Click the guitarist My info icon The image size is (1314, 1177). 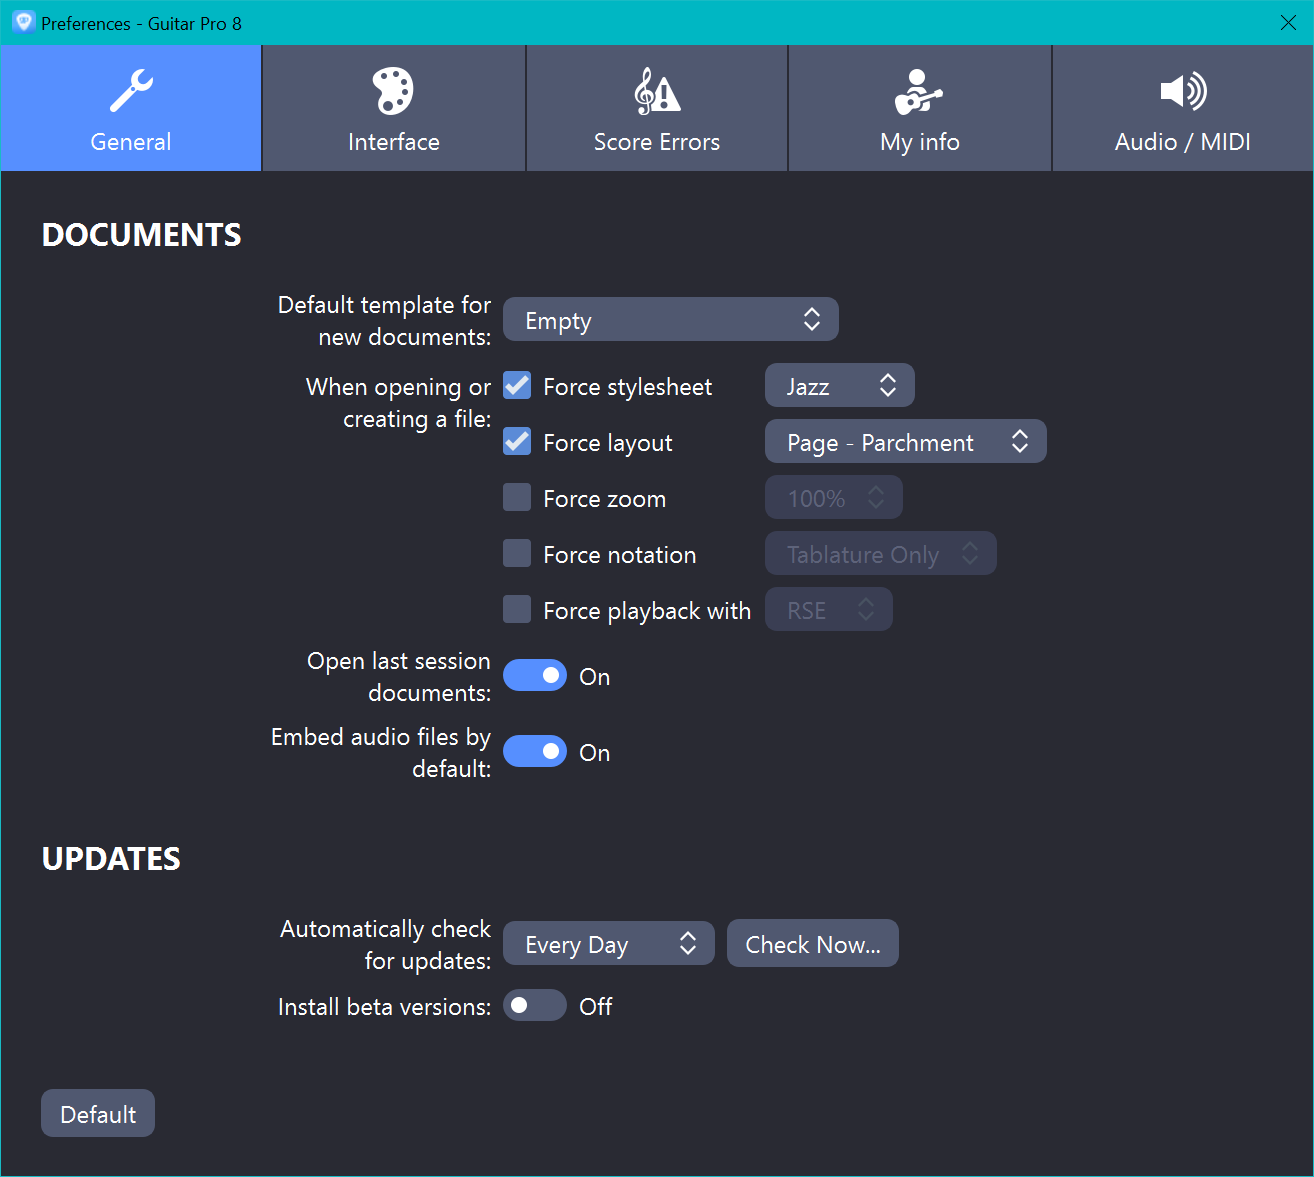coord(919,91)
